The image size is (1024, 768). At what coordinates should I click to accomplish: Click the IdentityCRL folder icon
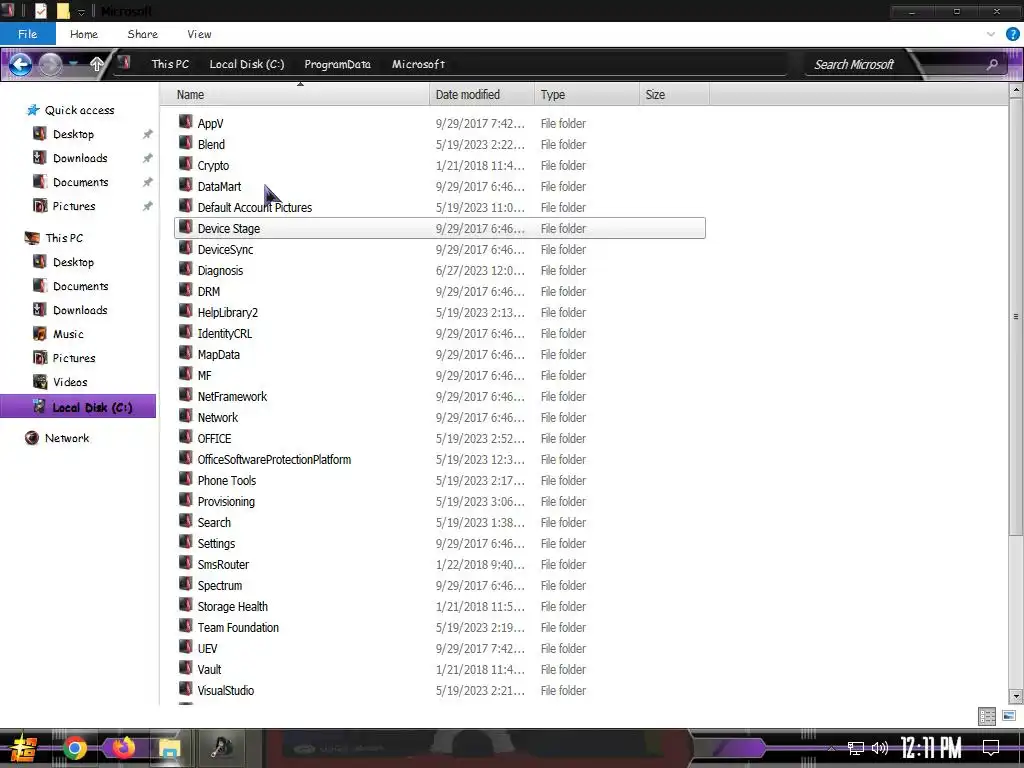pos(185,332)
